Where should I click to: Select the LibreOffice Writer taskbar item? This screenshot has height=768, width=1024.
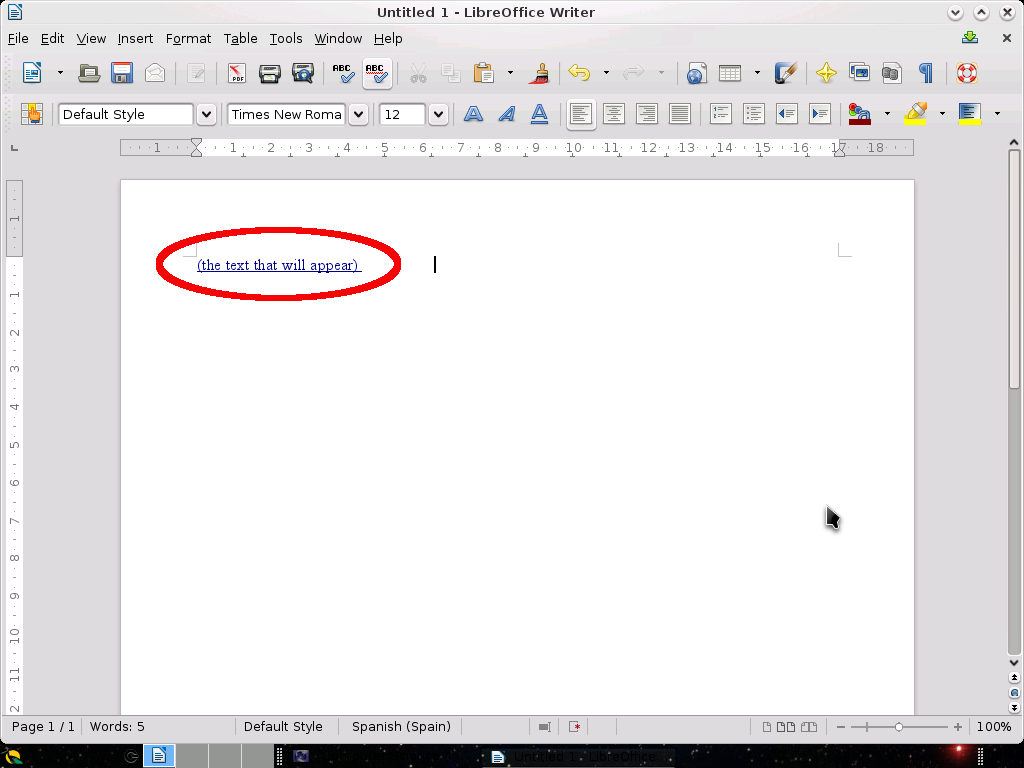[158, 755]
